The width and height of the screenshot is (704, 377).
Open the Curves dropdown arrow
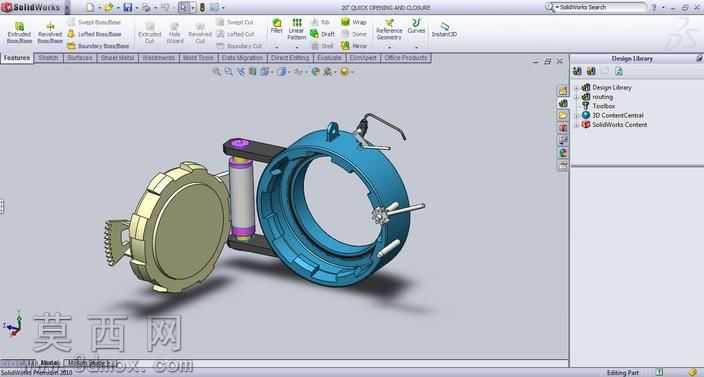click(416, 47)
